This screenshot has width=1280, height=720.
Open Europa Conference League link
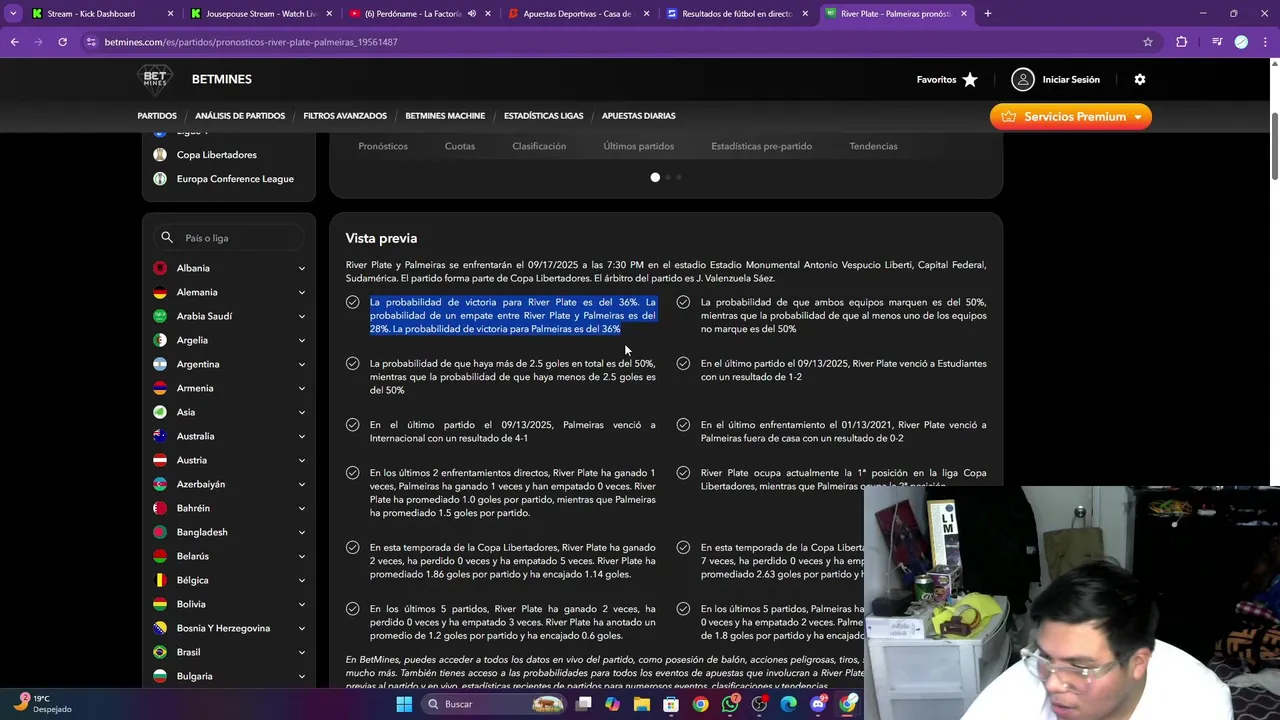tap(235, 179)
